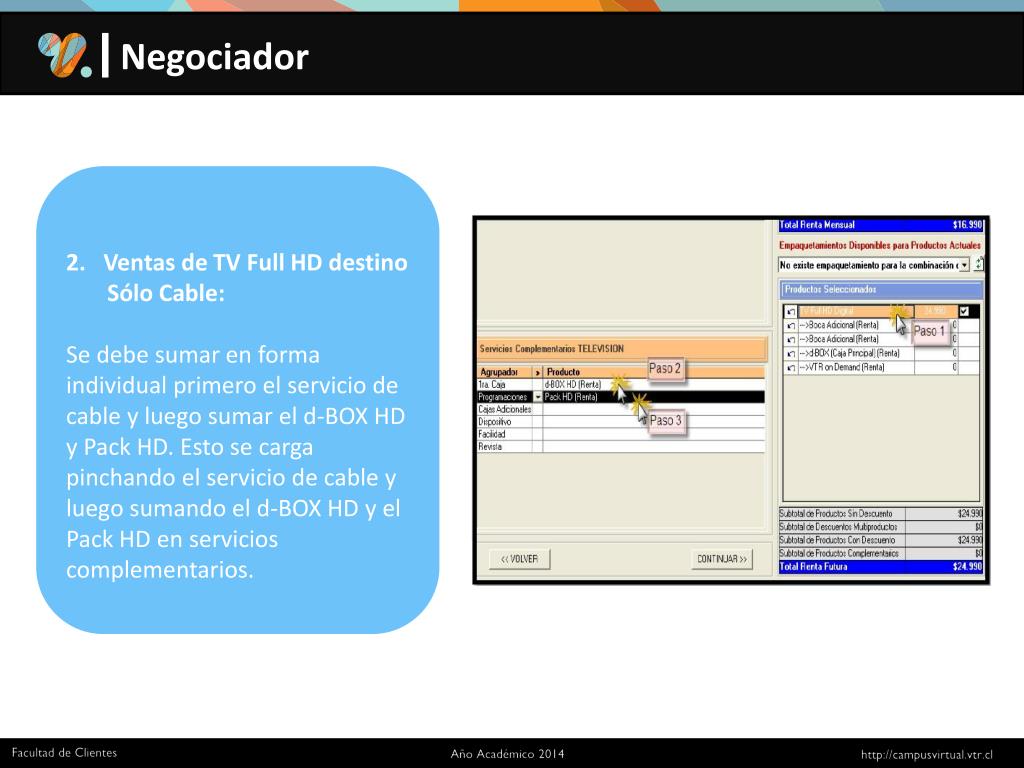The width and height of the screenshot is (1024, 768).
Task: Click the Producto column header
Action: [x=653, y=372]
